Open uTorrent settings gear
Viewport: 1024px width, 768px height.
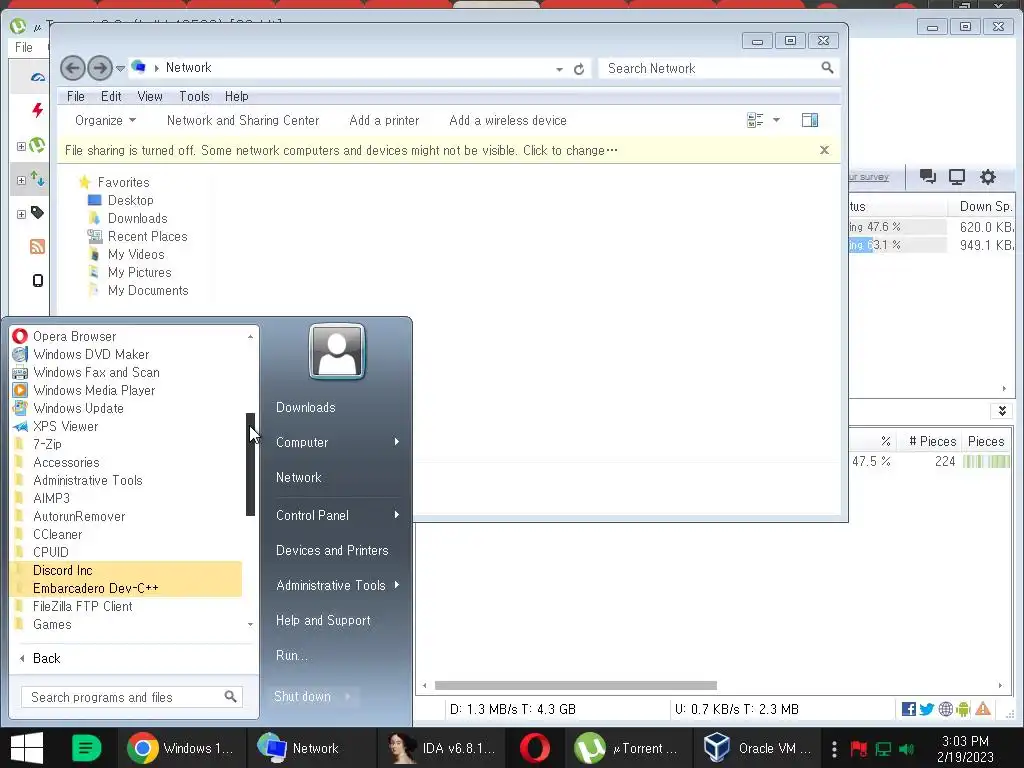987,176
